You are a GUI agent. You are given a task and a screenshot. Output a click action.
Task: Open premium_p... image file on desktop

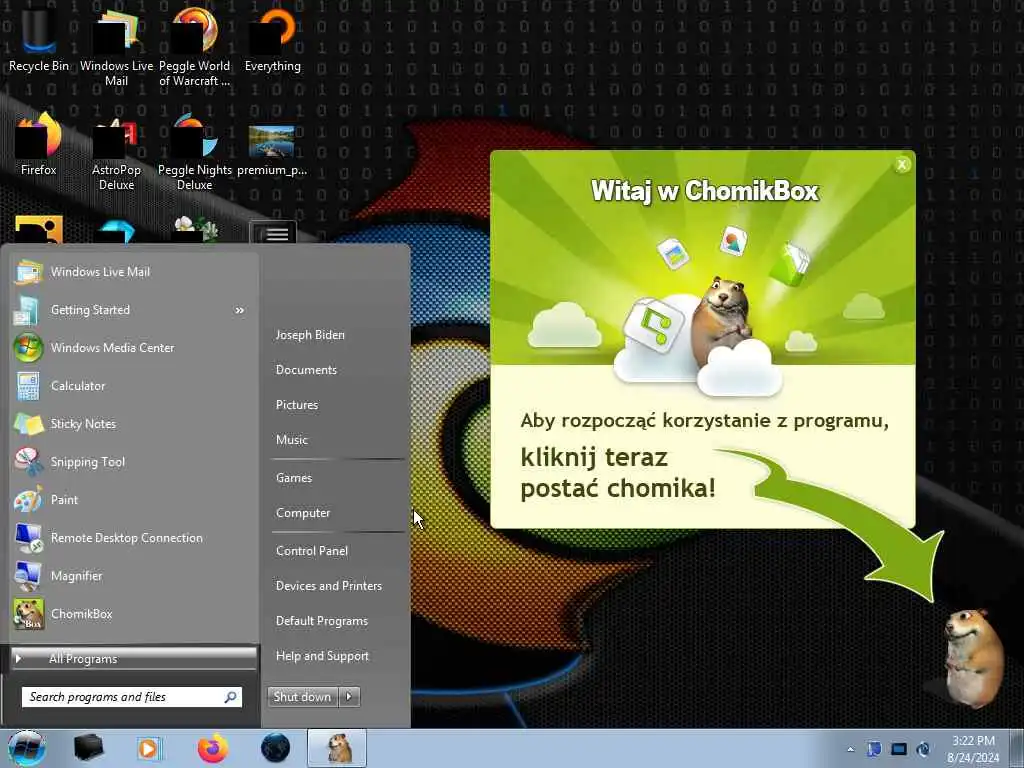272,150
